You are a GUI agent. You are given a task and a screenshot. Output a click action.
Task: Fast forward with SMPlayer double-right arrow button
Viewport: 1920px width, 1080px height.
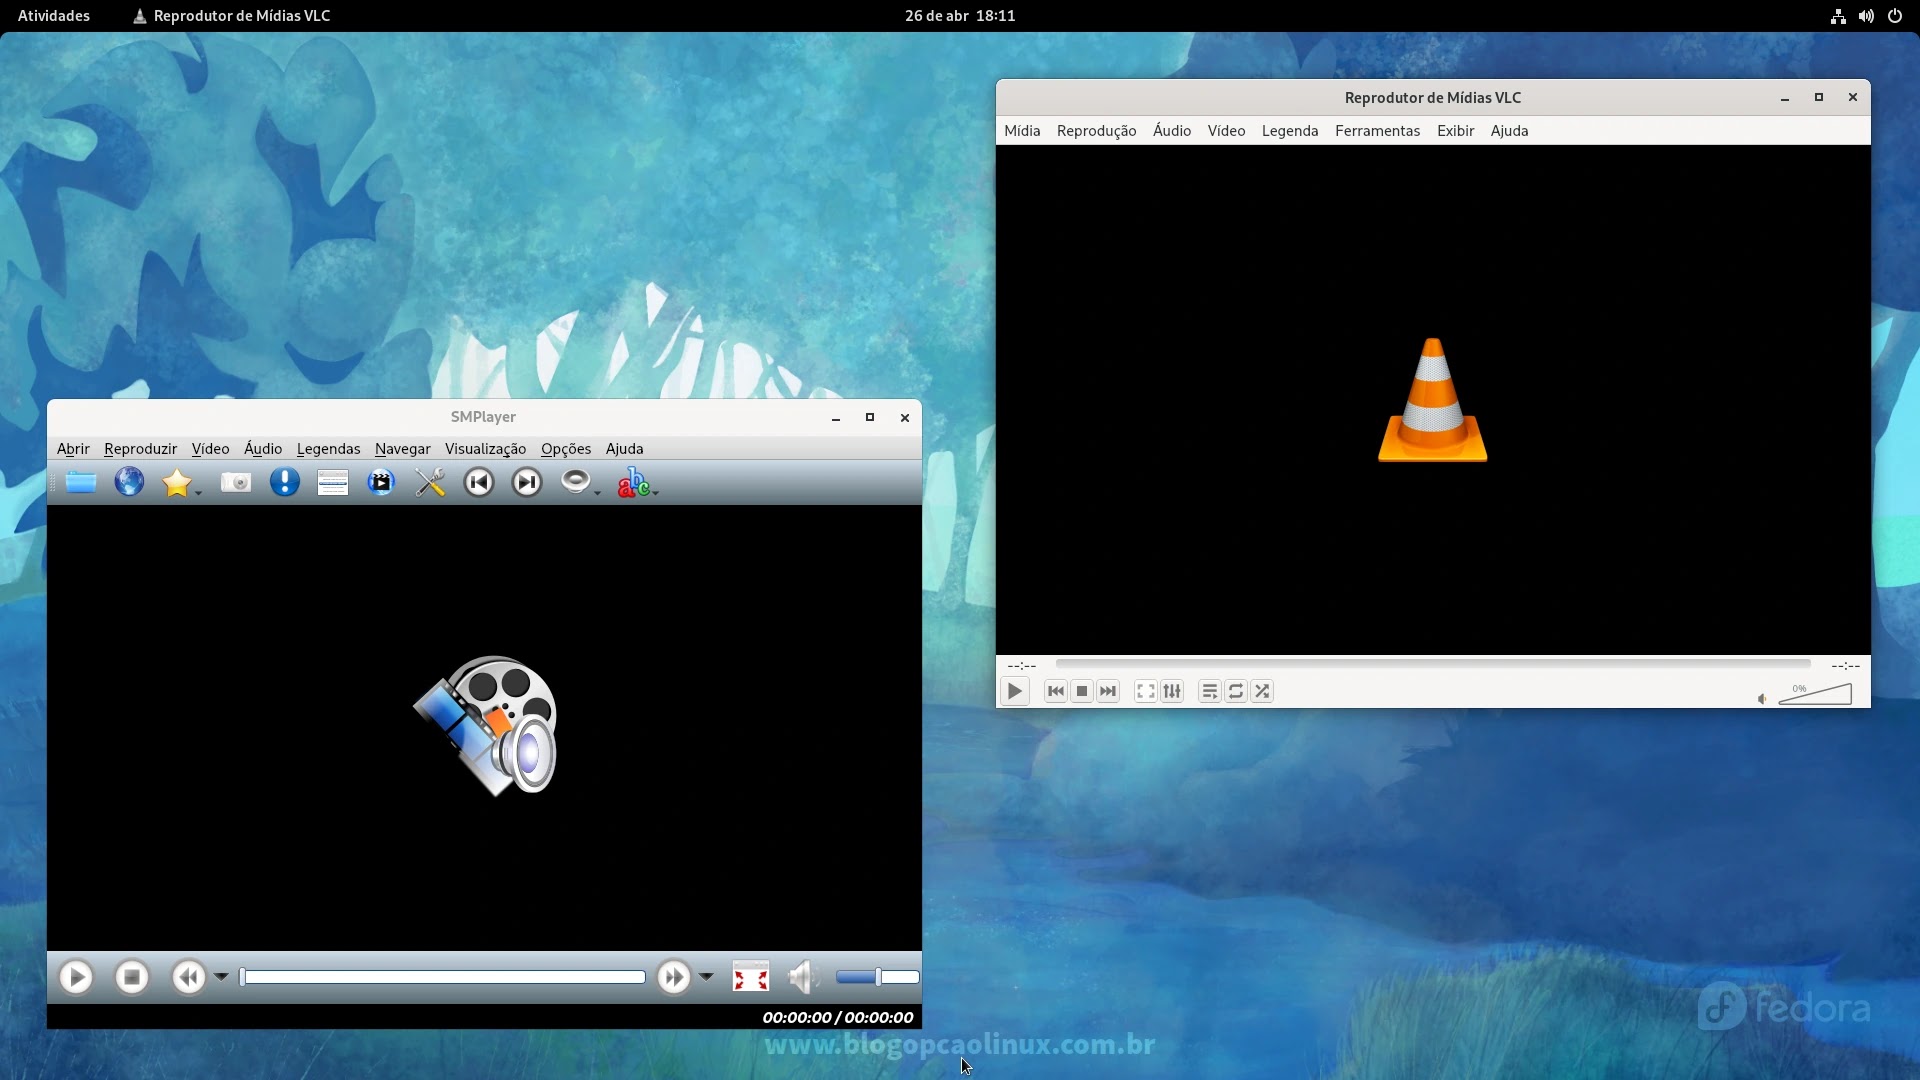tap(674, 977)
